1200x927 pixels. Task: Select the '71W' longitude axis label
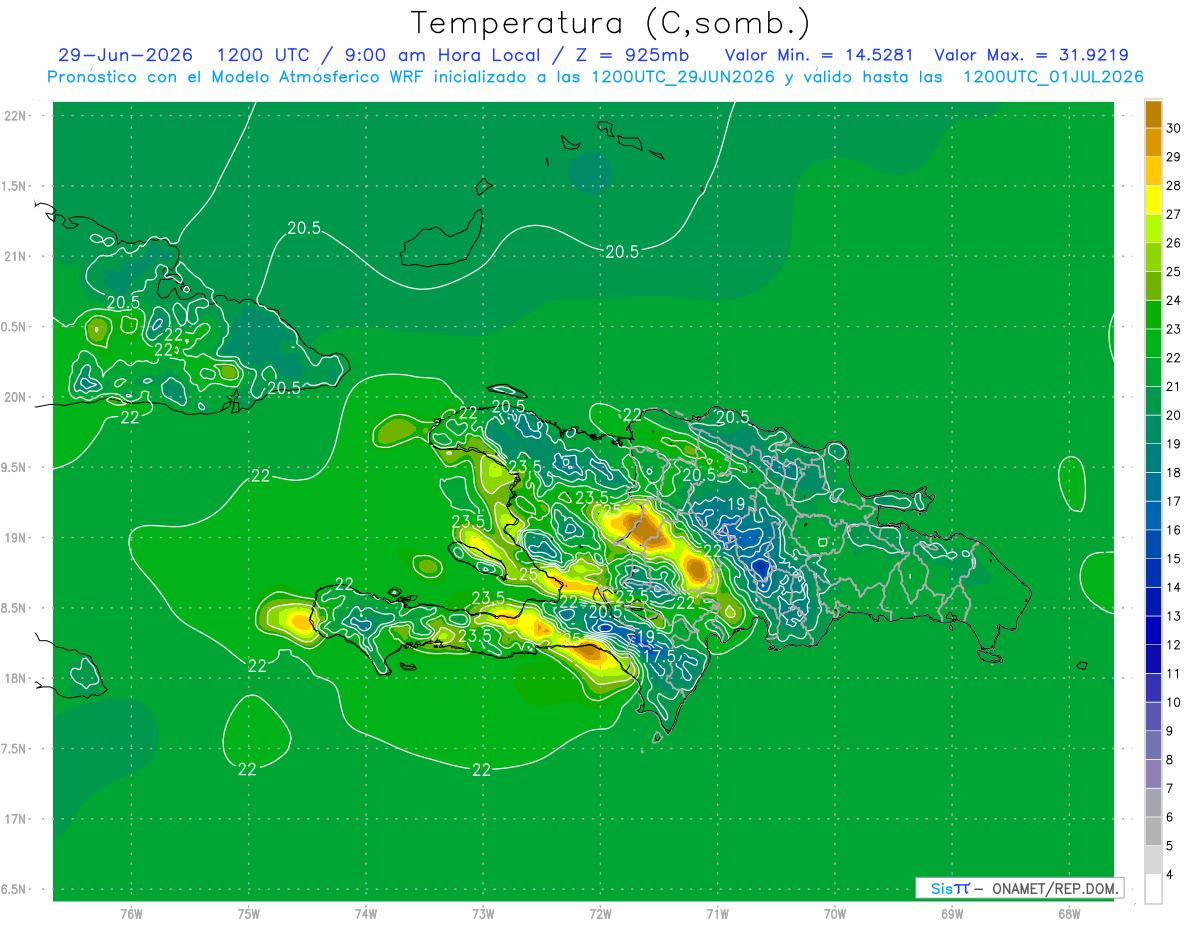pos(717,914)
